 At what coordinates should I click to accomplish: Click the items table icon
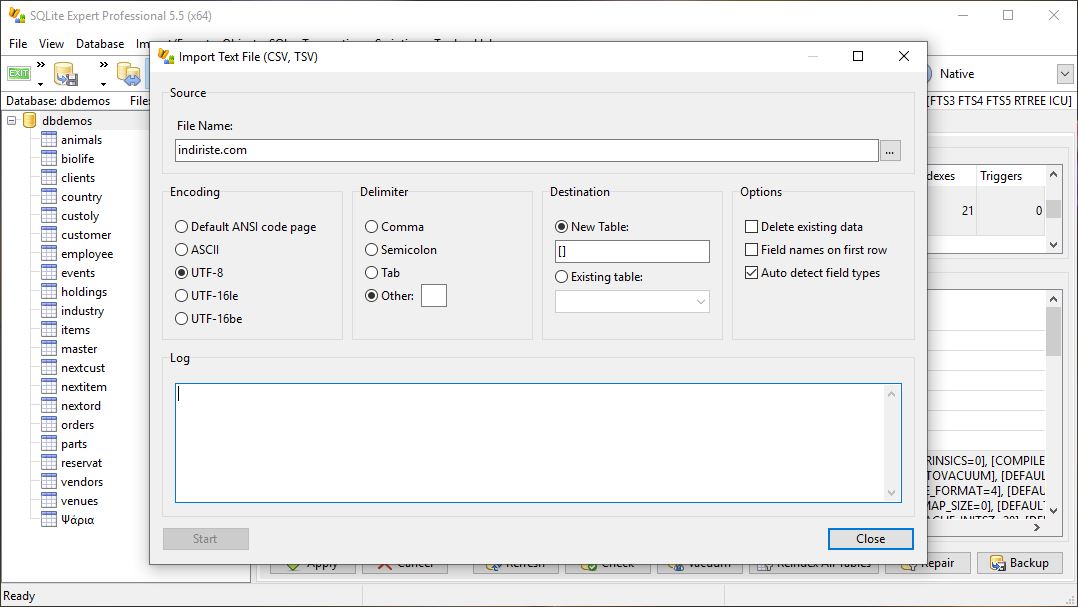(x=49, y=330)
